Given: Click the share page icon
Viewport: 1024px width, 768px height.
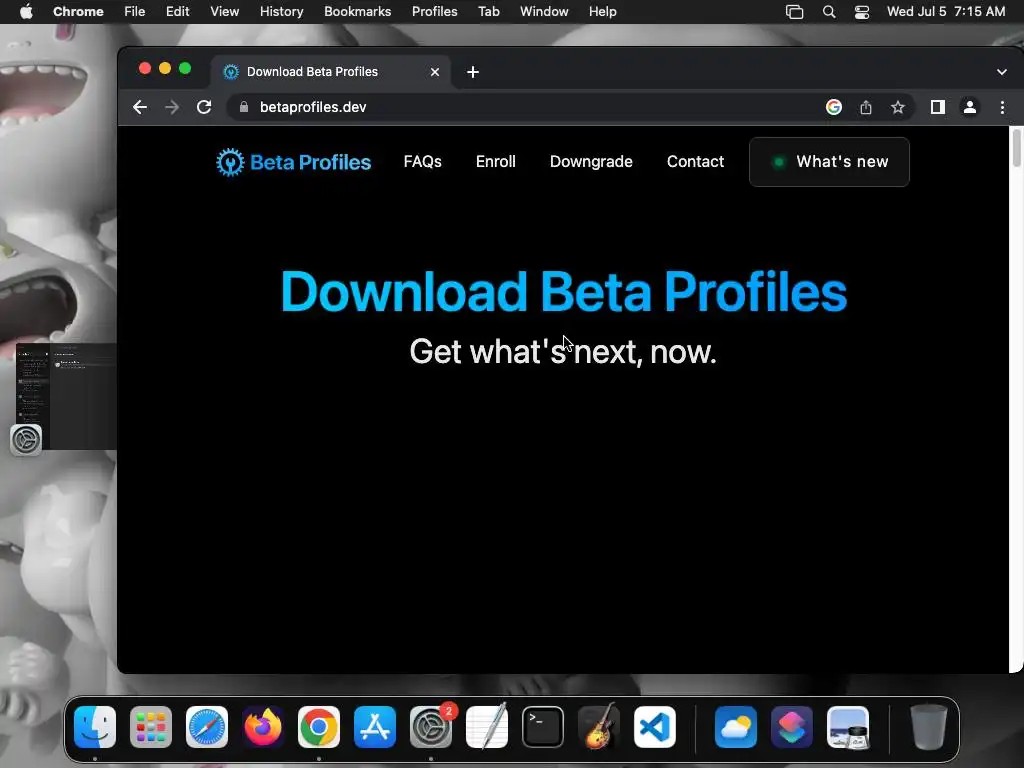Looking at the screenshot, I should tap(866, 107).
